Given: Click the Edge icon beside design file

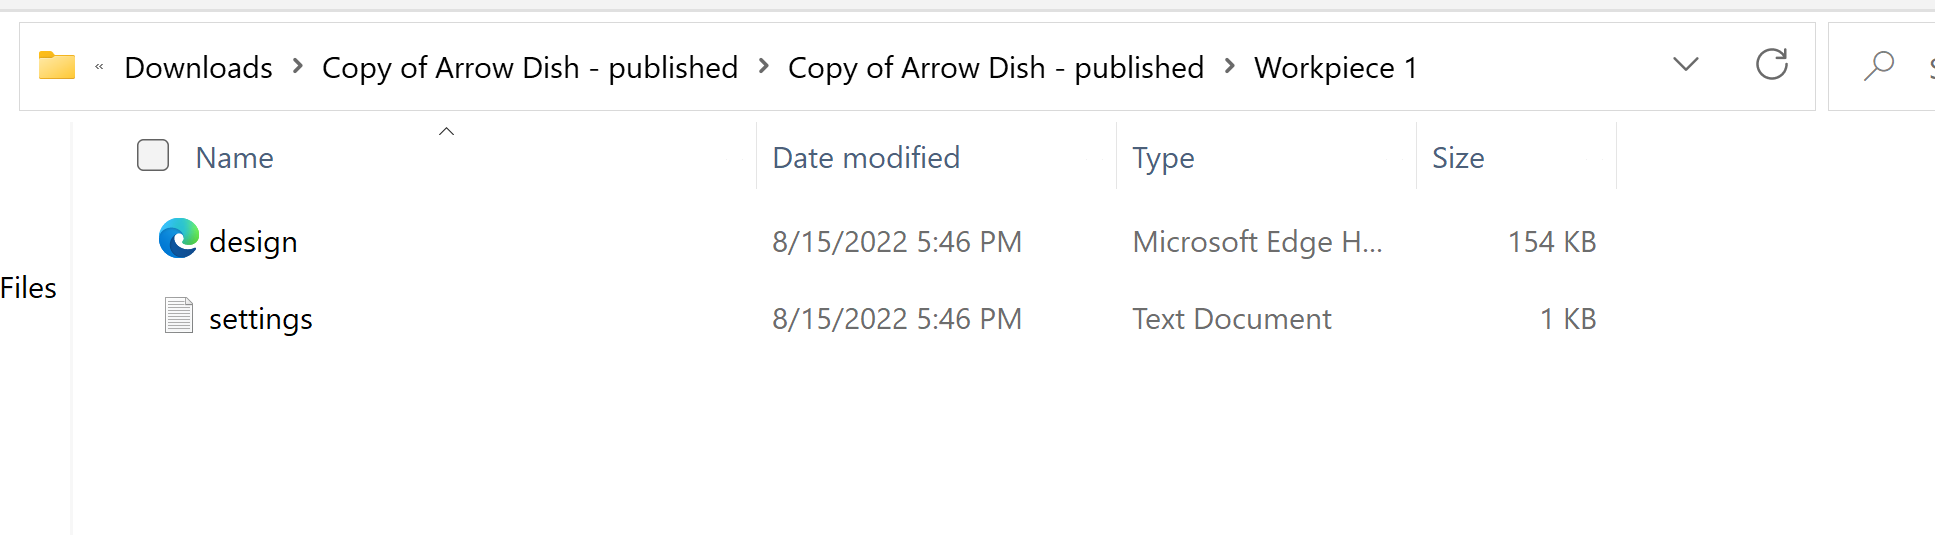Looking at the screenshot, I should (179, 239).
